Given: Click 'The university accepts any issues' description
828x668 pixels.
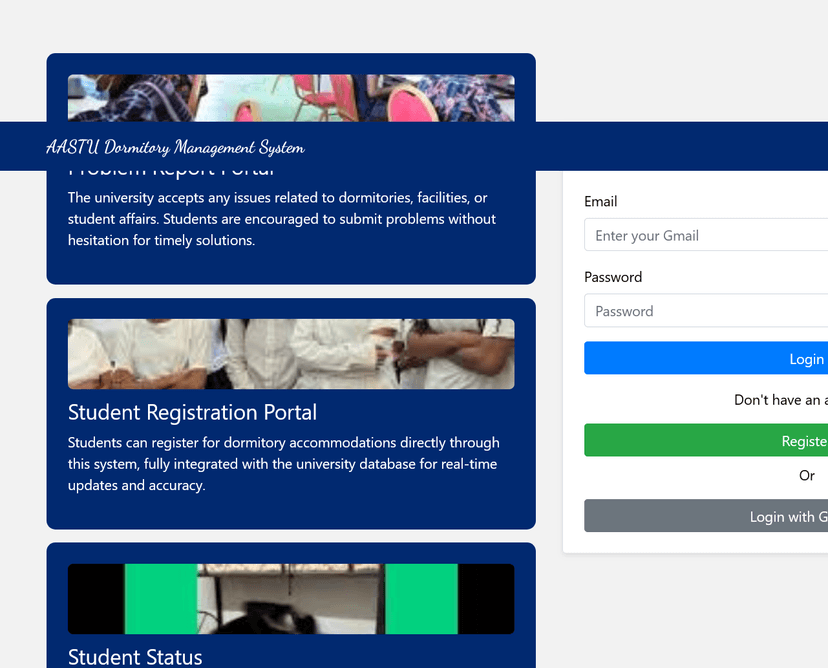Looking at the screenshot, I should pyautogui.click(x=282, y=219).
